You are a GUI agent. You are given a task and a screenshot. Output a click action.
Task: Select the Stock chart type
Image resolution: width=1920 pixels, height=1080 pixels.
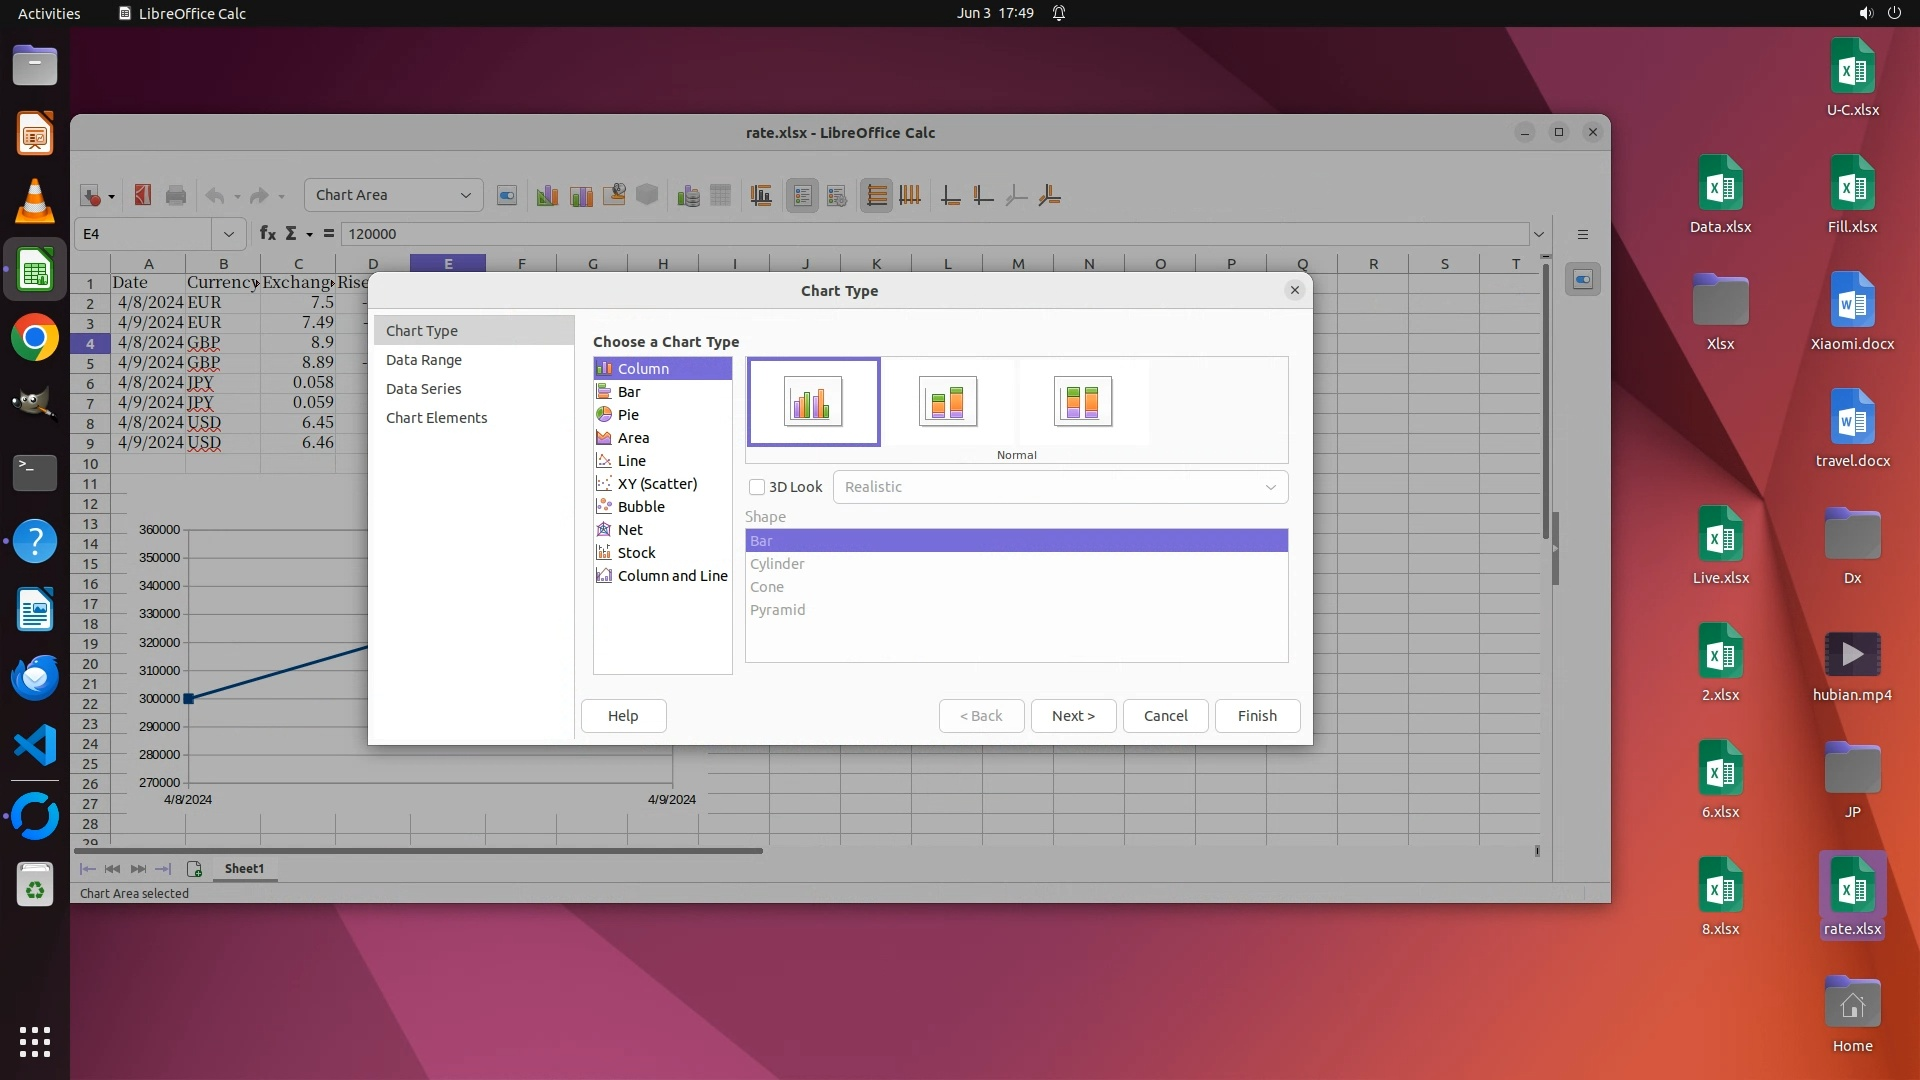pos(636,552)
